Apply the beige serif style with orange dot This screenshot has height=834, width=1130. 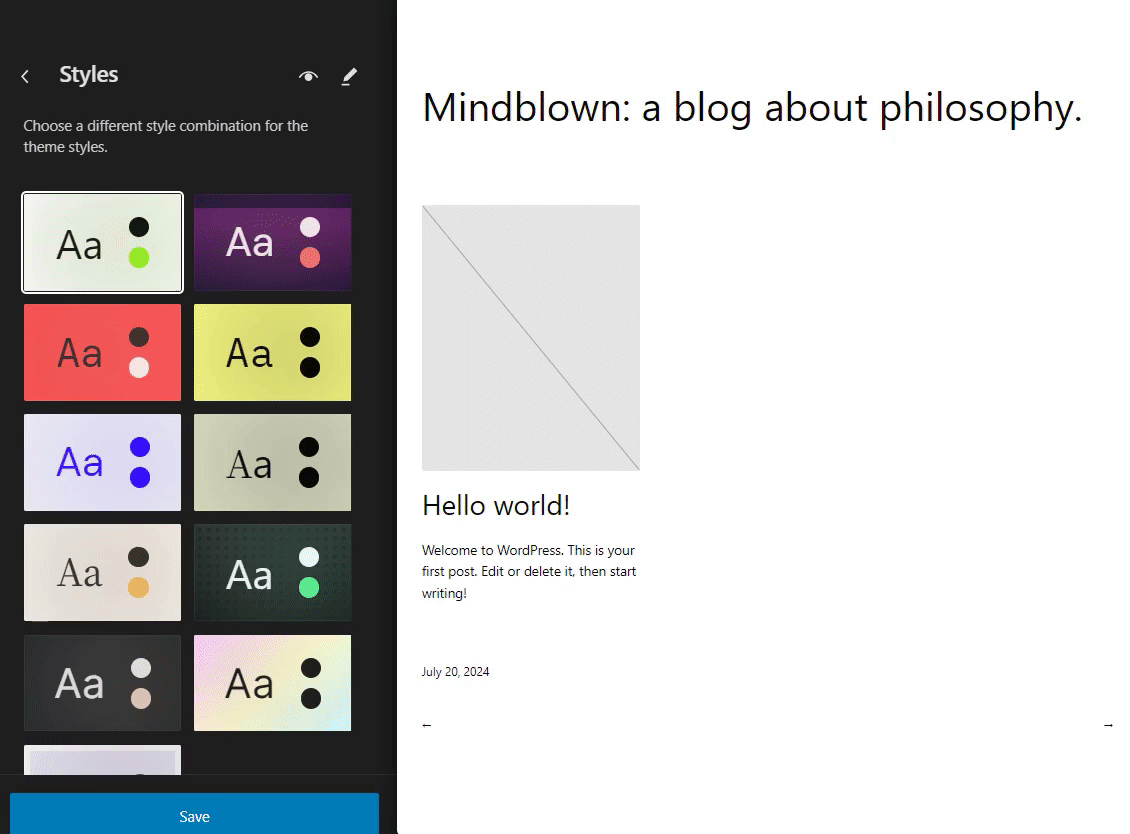coord(102,572)
